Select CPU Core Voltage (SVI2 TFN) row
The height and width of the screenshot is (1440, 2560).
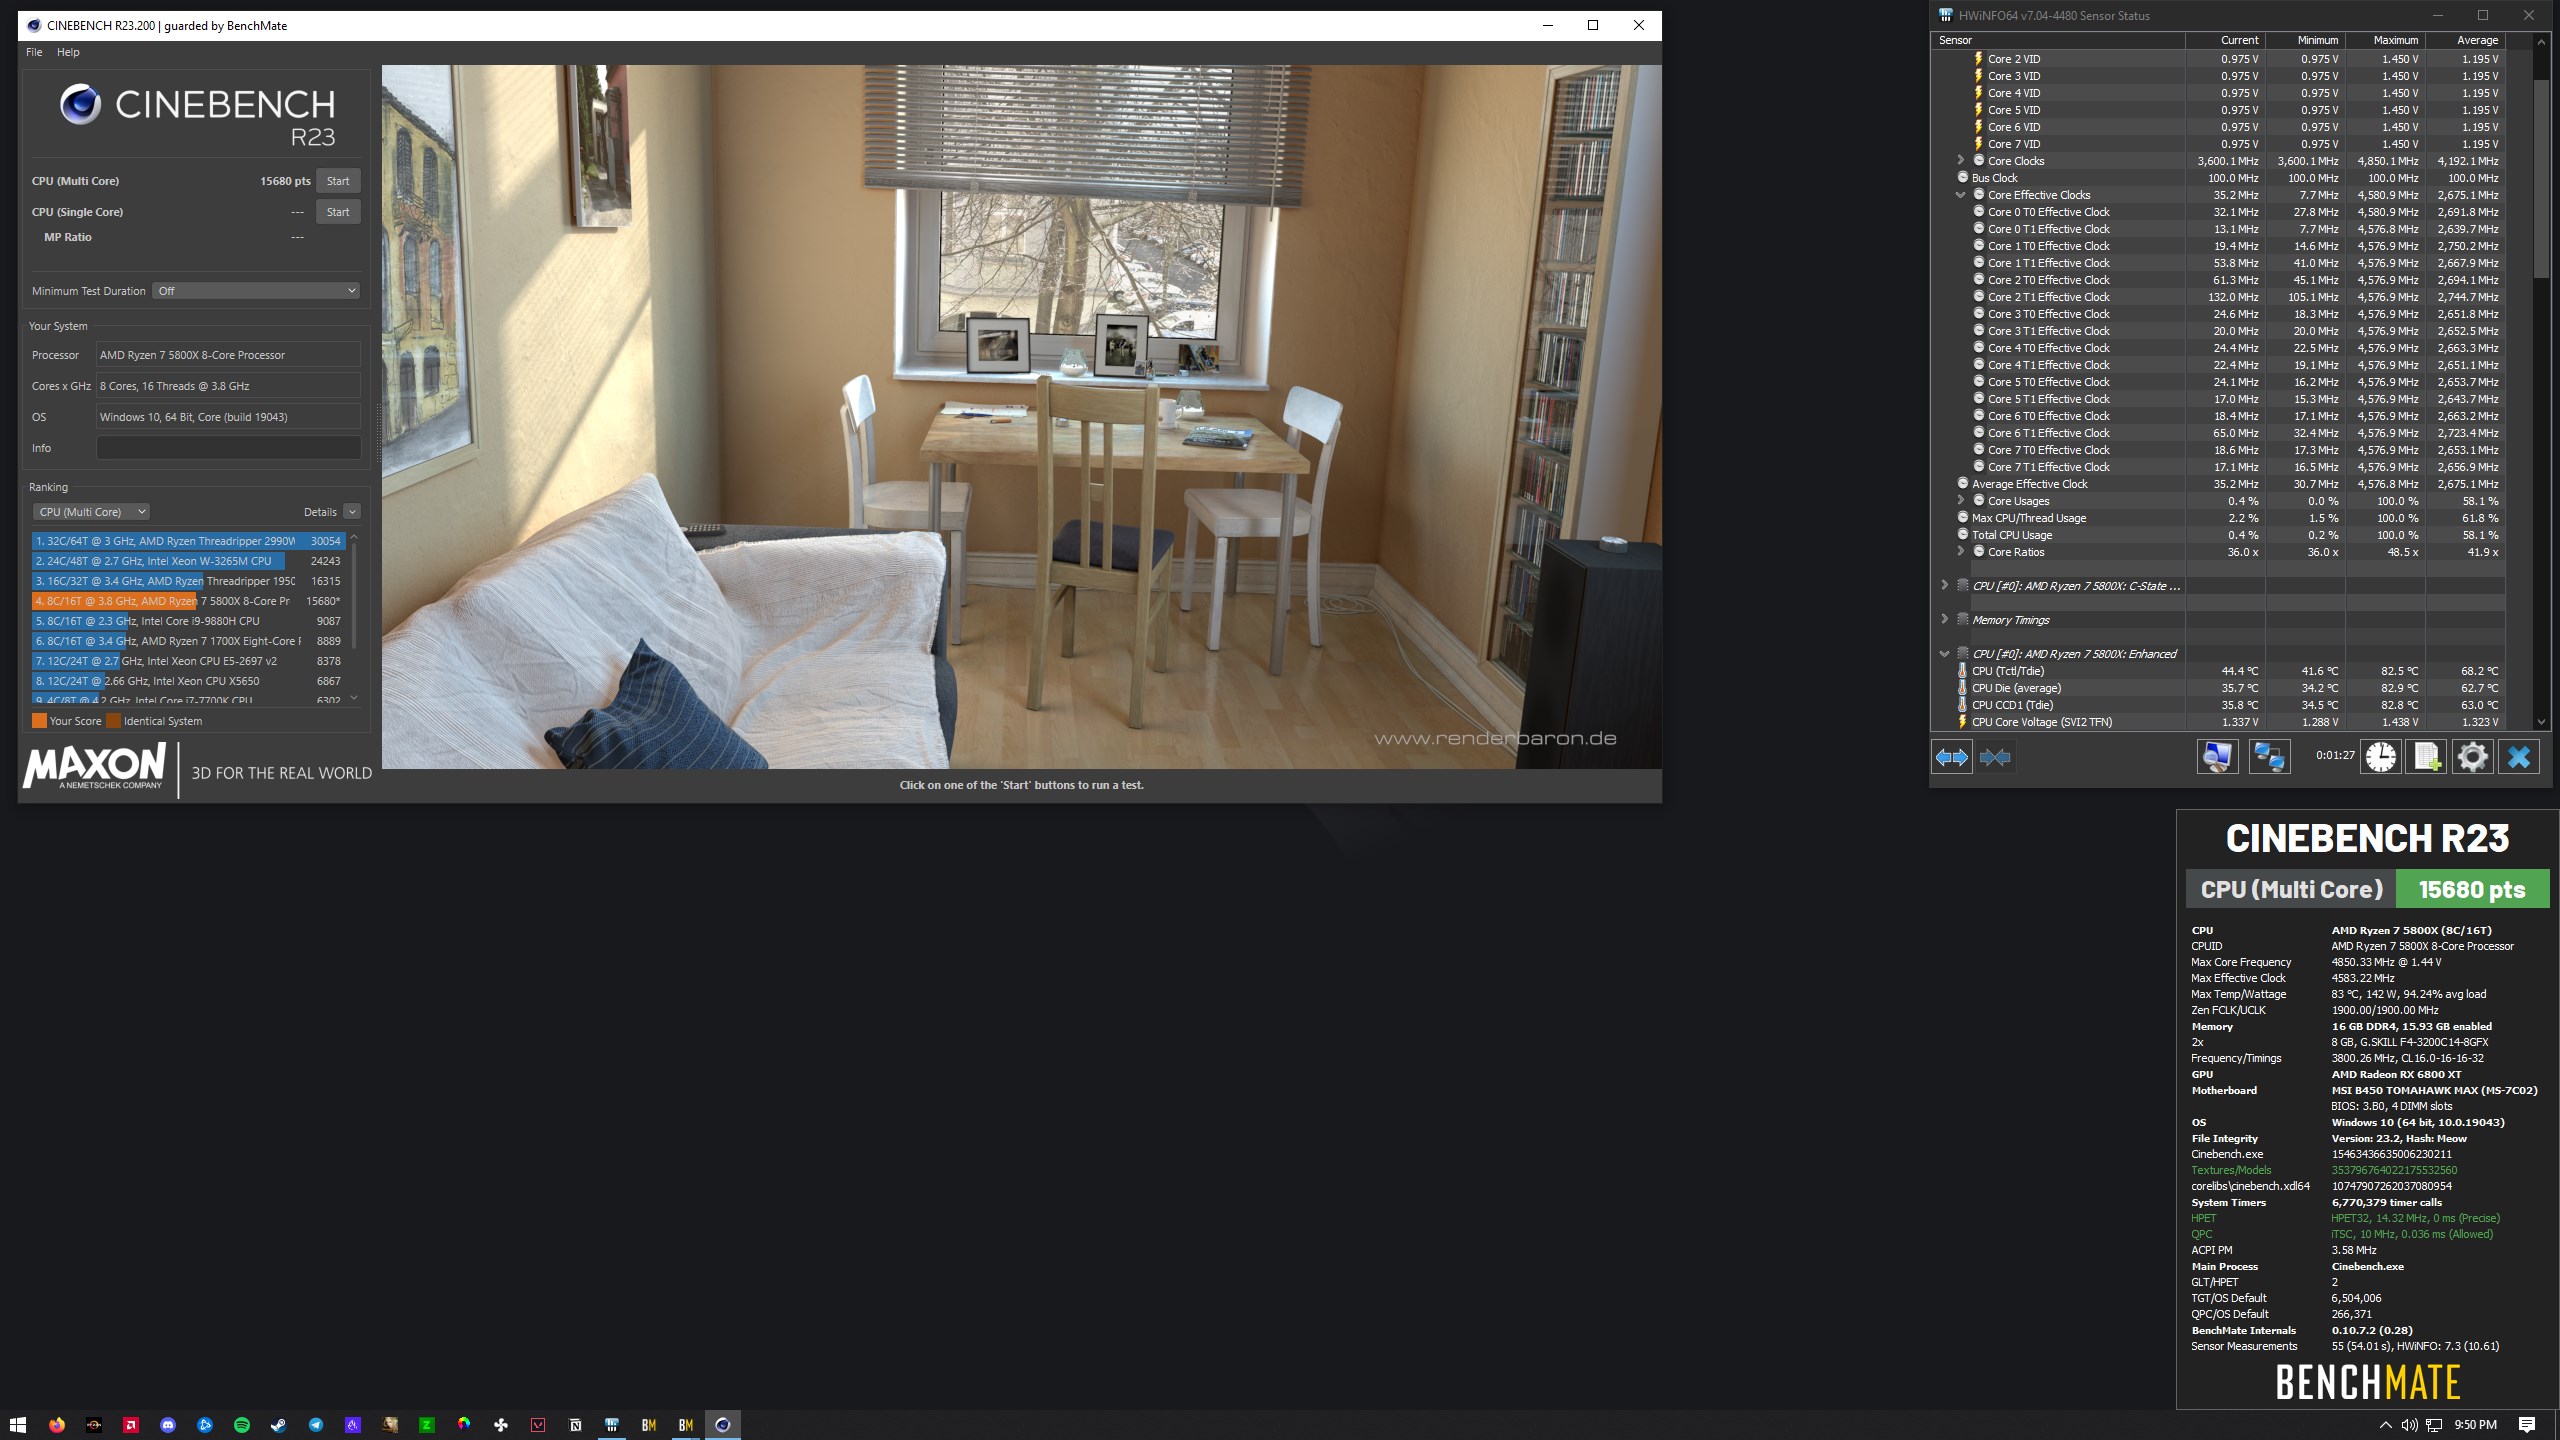[x=2218, y=722]
